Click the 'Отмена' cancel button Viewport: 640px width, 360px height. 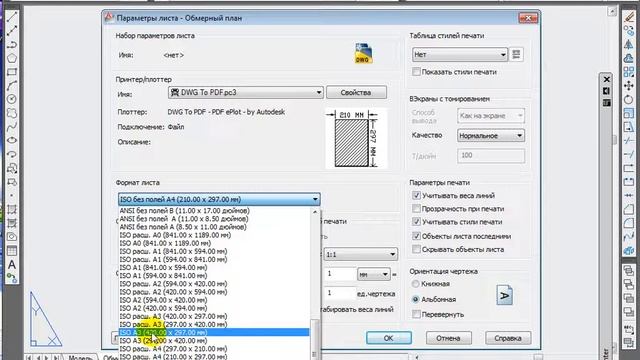click(x=449, y=338)
